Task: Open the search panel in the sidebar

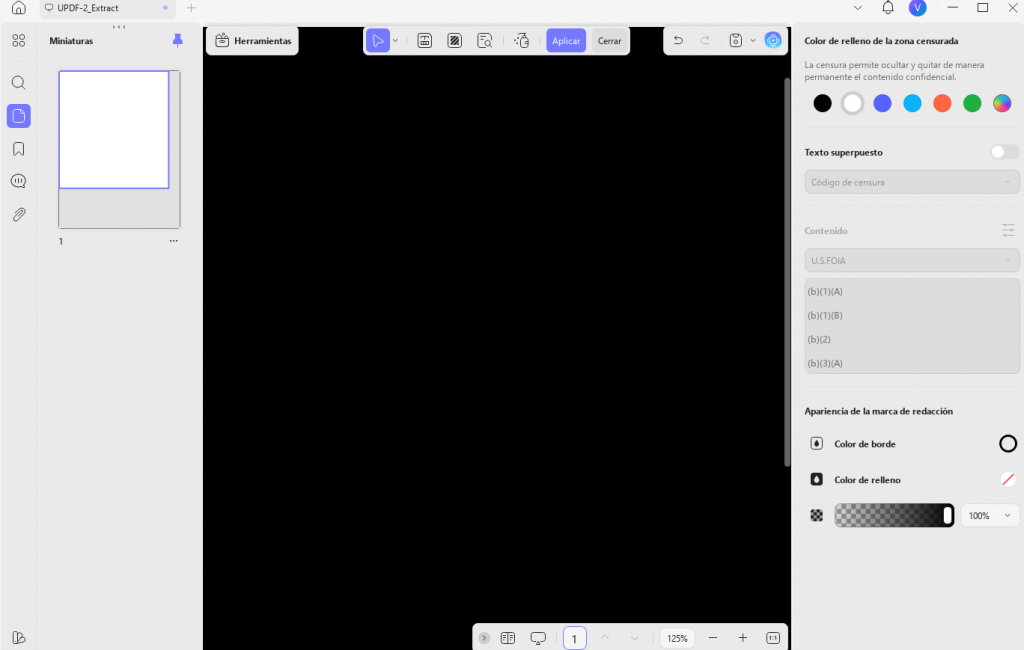Action: (x=18, y=82)
